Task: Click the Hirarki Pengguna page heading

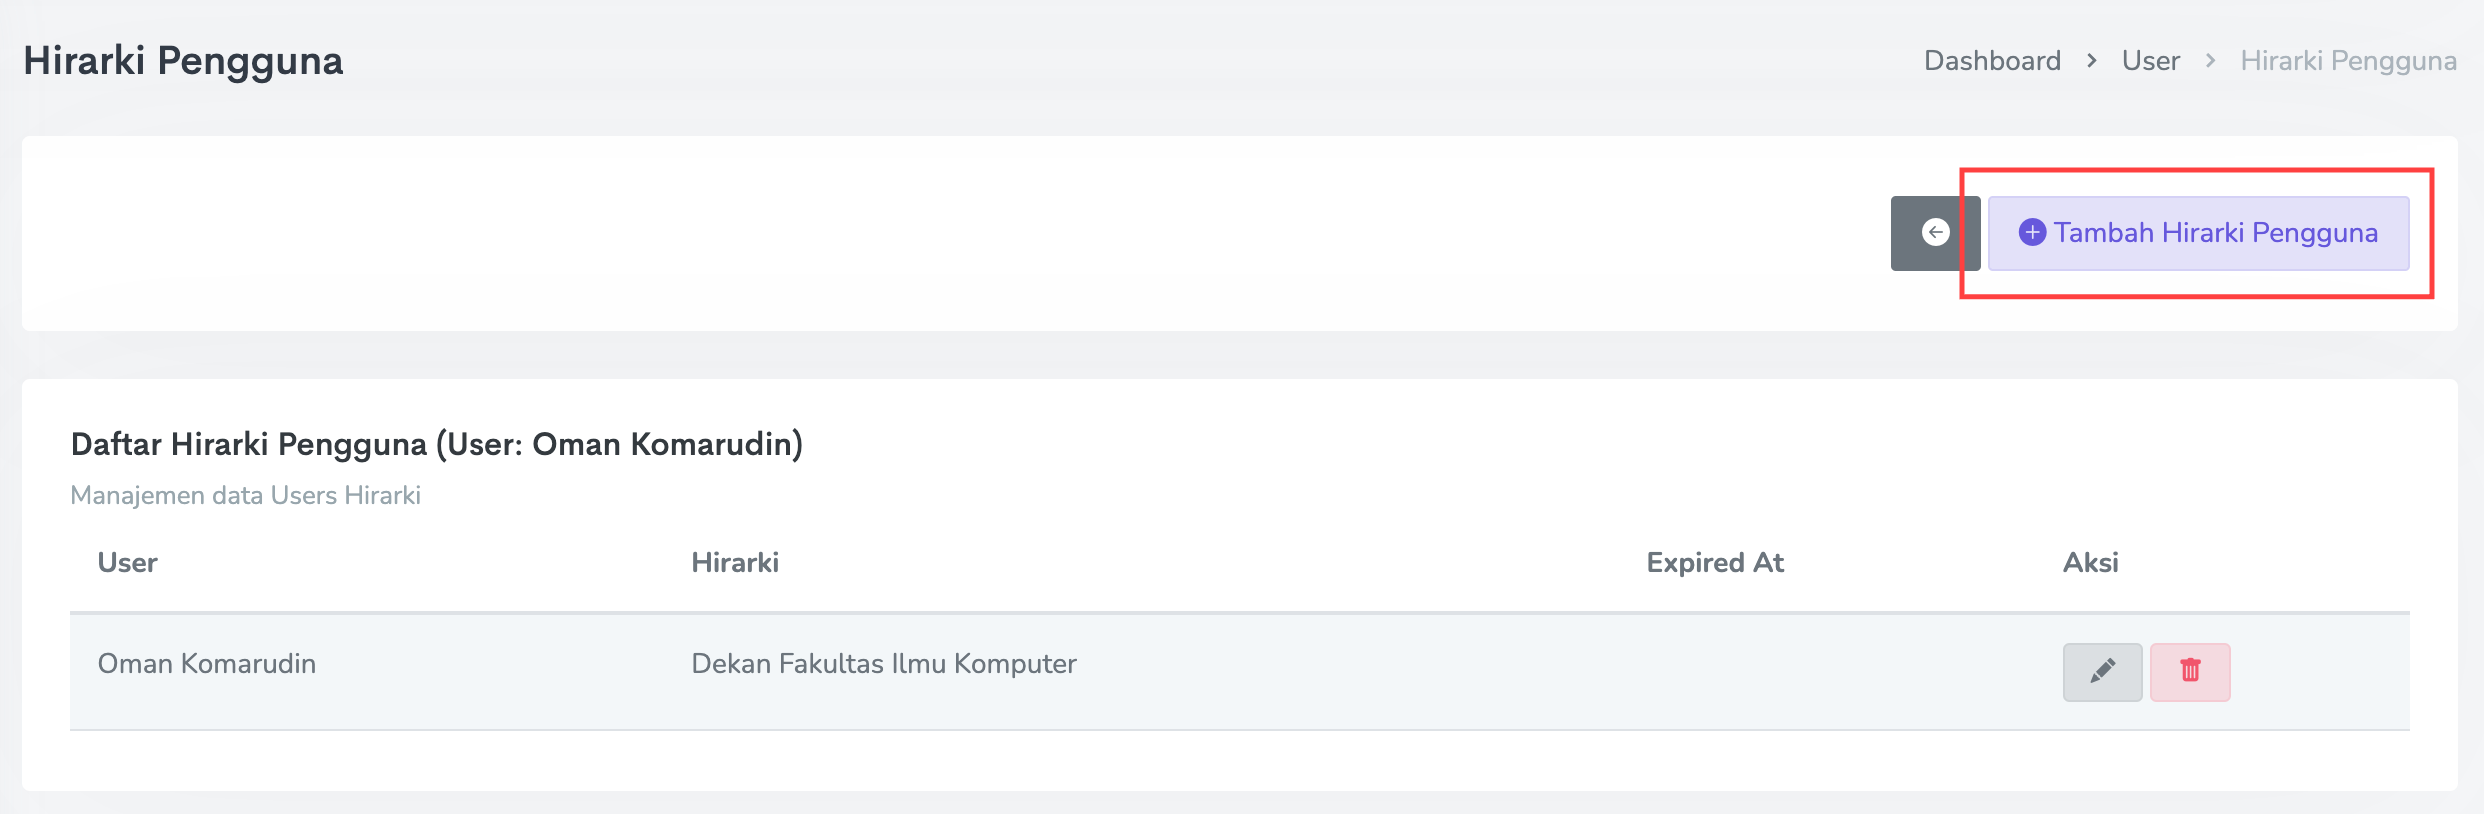Action: [x=183, y=61]
